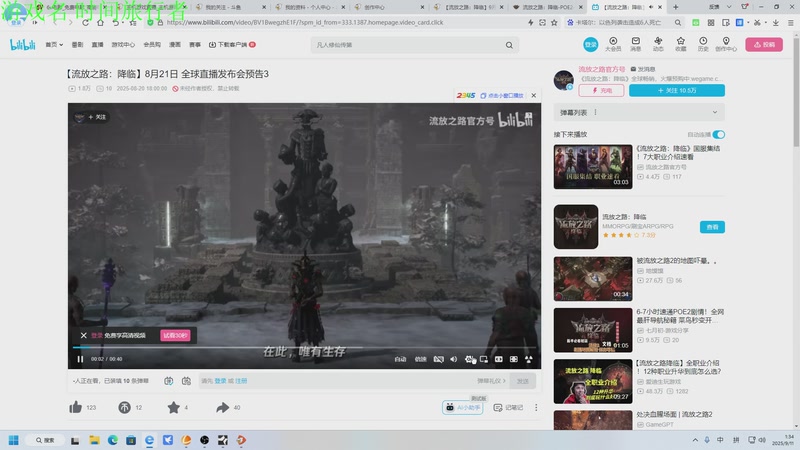The image size is (800, 450).
Task: Open browser undo-close dropdown arrow
Action: (x=123, y=23)
